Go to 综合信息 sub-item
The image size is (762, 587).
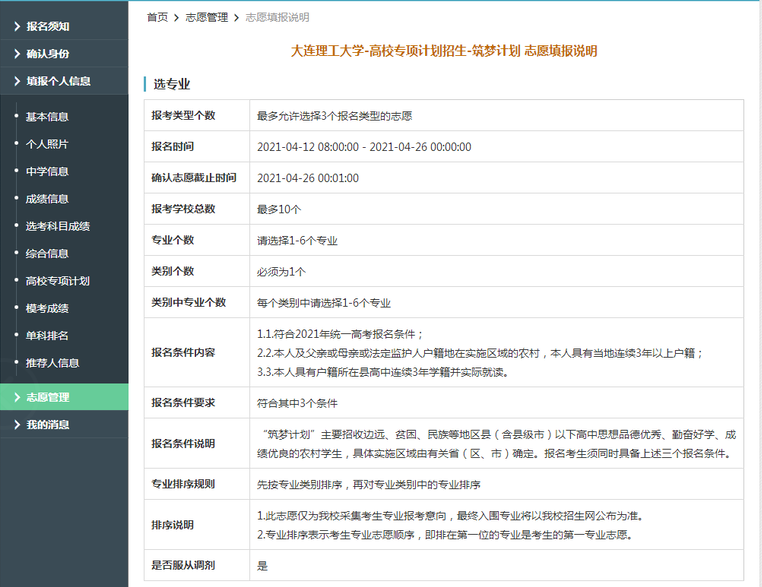47,253
